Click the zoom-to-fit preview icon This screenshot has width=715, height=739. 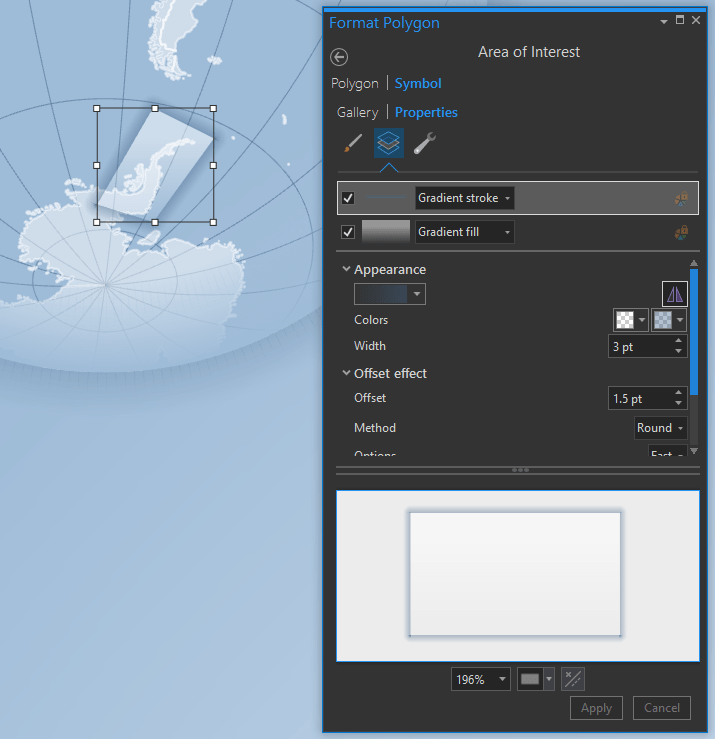[573, 679]
